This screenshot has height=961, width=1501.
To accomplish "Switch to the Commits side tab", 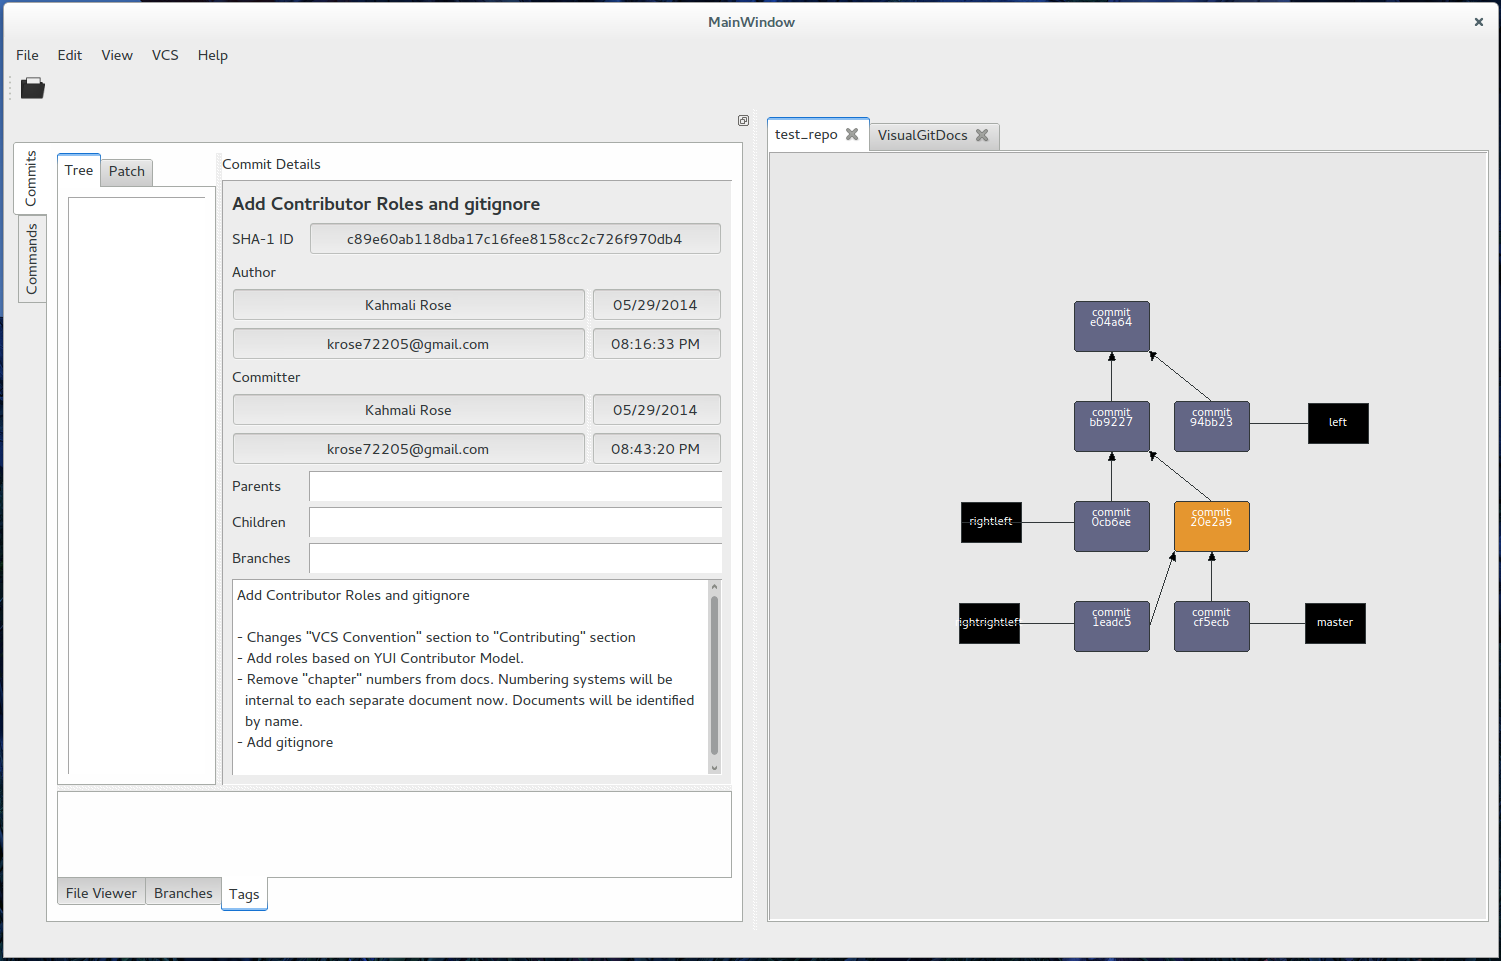I will coord(30,178).
